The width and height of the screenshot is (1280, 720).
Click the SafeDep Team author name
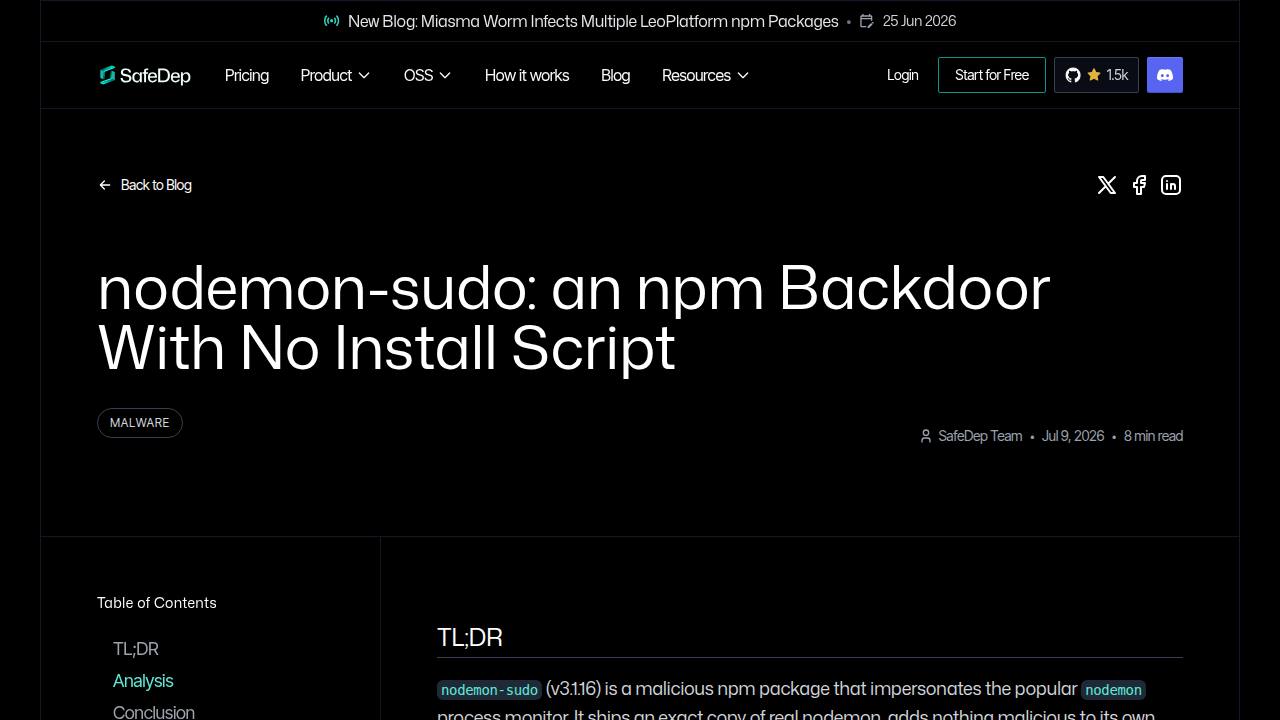(980, 436)
